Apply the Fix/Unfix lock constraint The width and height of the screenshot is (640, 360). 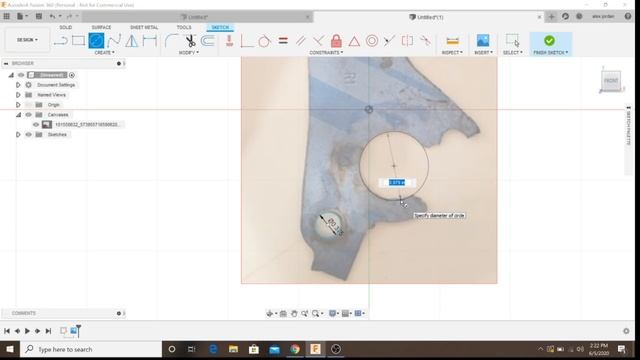pyautogui.click(x=336, y=41)
